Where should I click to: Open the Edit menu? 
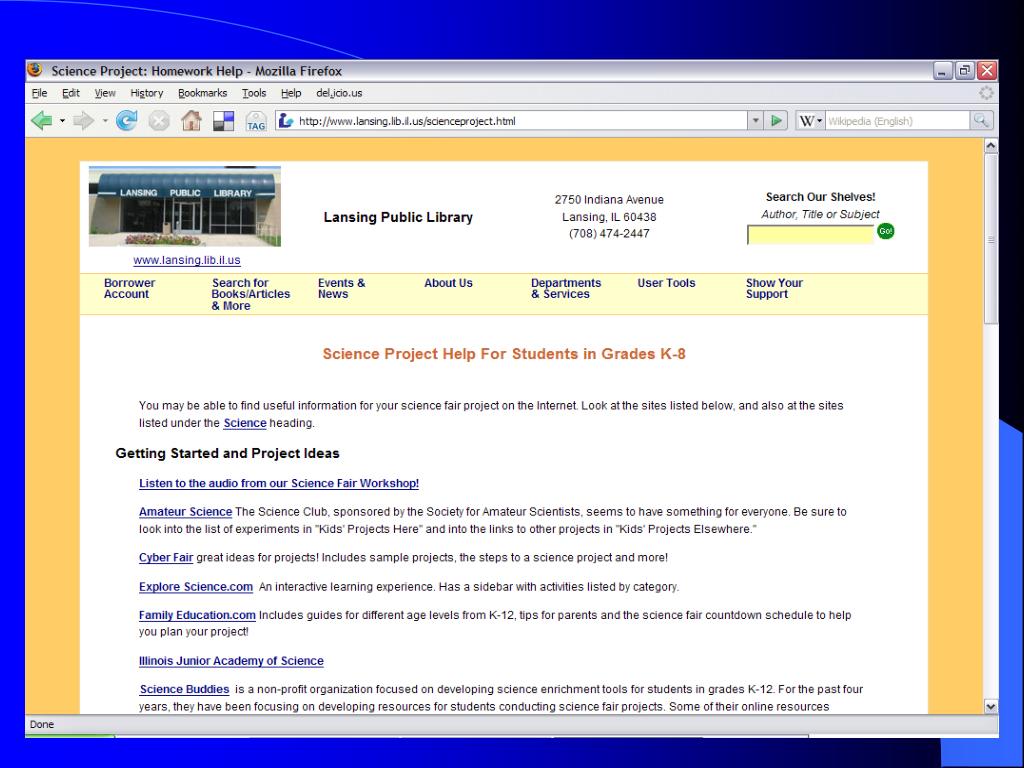pyautogui.click(x=71, y=93)
